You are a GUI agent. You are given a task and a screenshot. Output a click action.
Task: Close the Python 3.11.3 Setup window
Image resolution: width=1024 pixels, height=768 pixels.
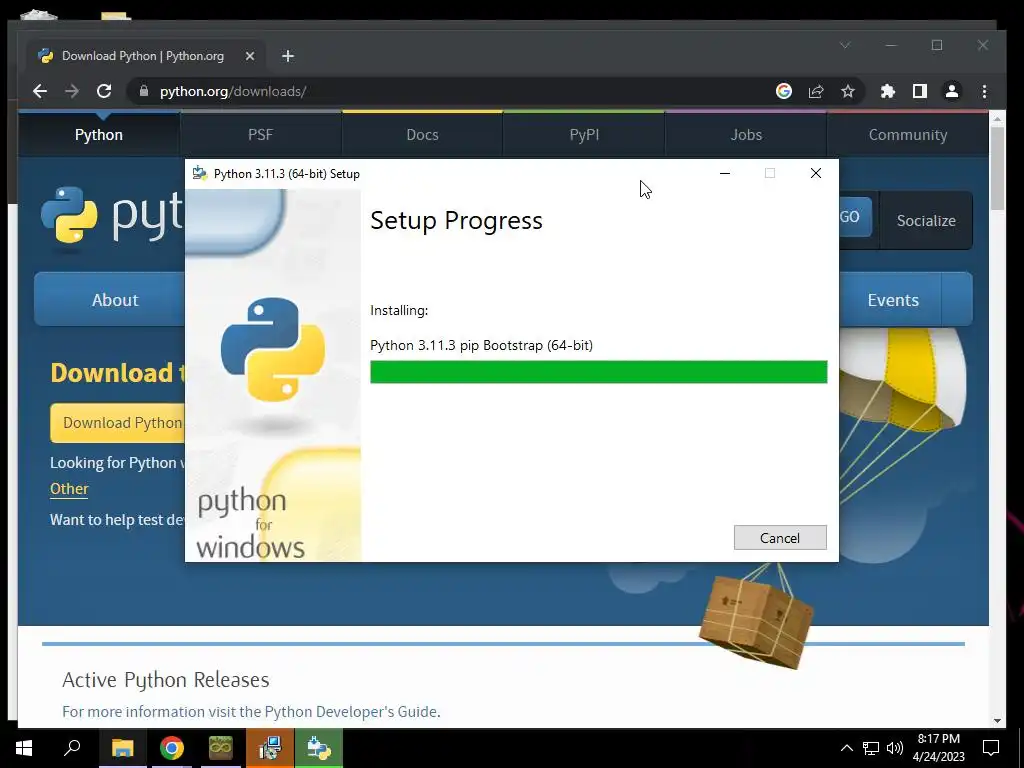[x=816, y=173]
